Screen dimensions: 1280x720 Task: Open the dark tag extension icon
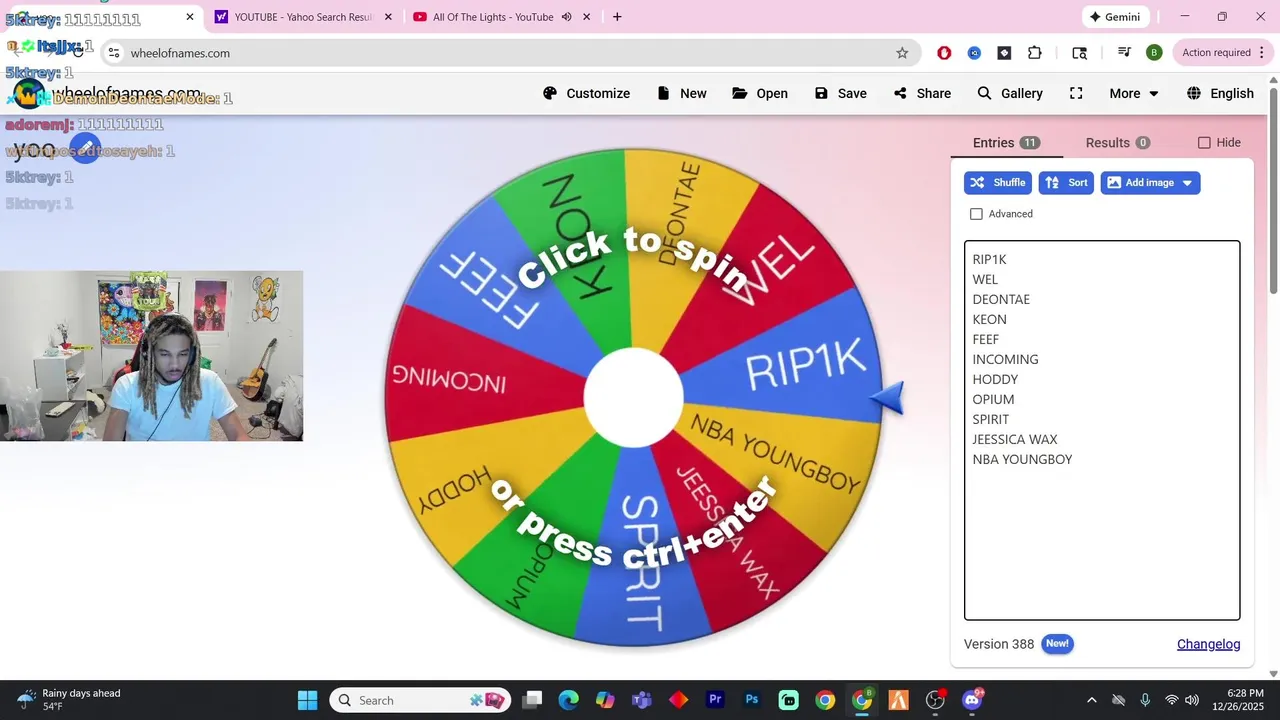1004,53
